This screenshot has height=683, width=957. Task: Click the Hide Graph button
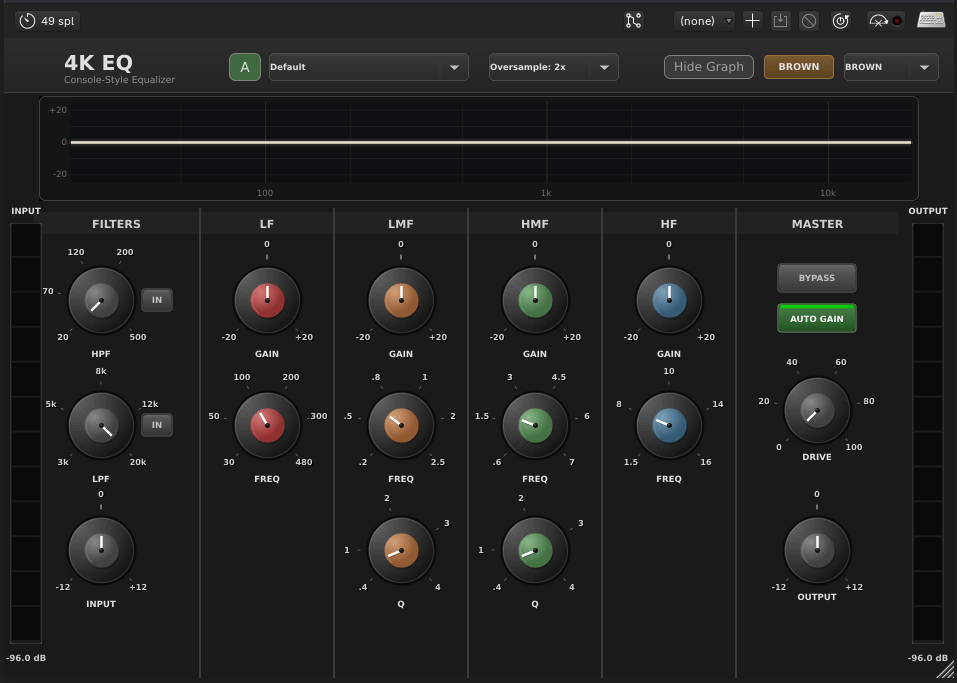(708, 66)
